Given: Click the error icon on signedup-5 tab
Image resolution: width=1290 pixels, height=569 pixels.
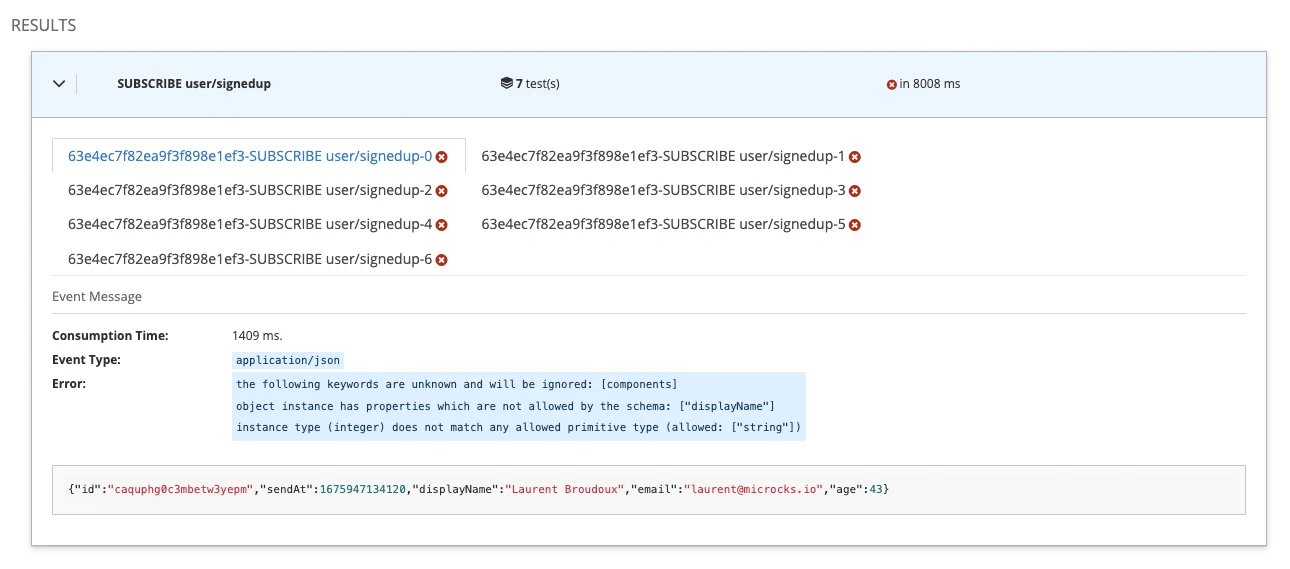Looking at the screenshot, I should pyautogui.click(x=855, y=226).
